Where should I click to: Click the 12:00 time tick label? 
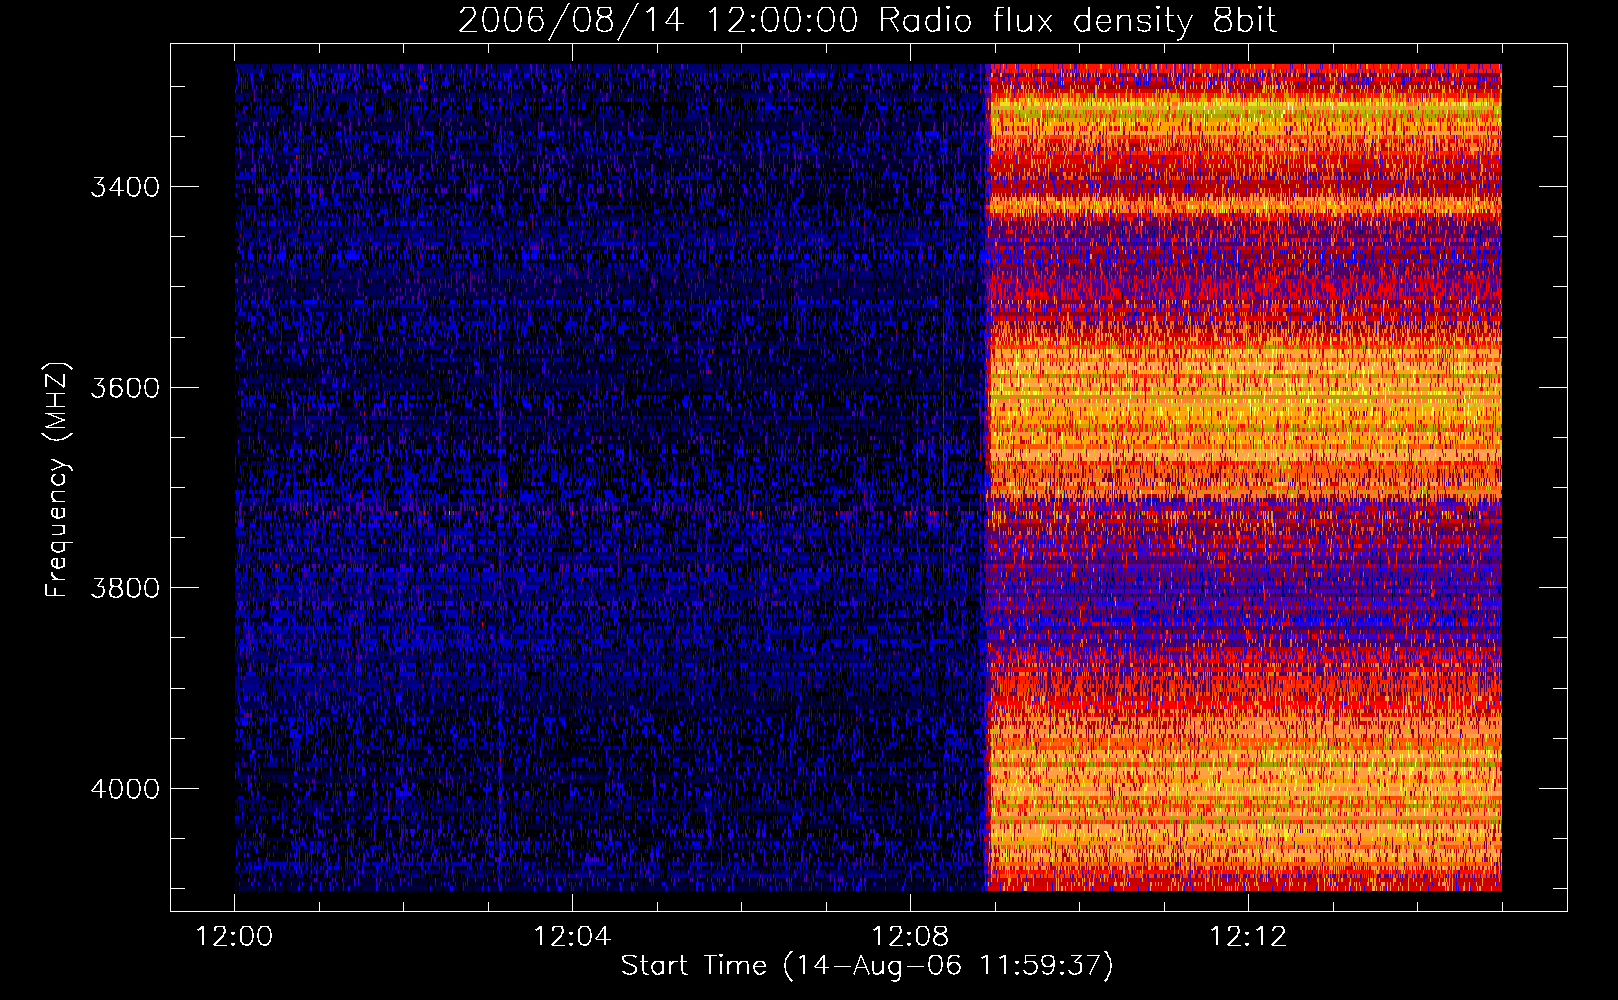click(235, 937)
